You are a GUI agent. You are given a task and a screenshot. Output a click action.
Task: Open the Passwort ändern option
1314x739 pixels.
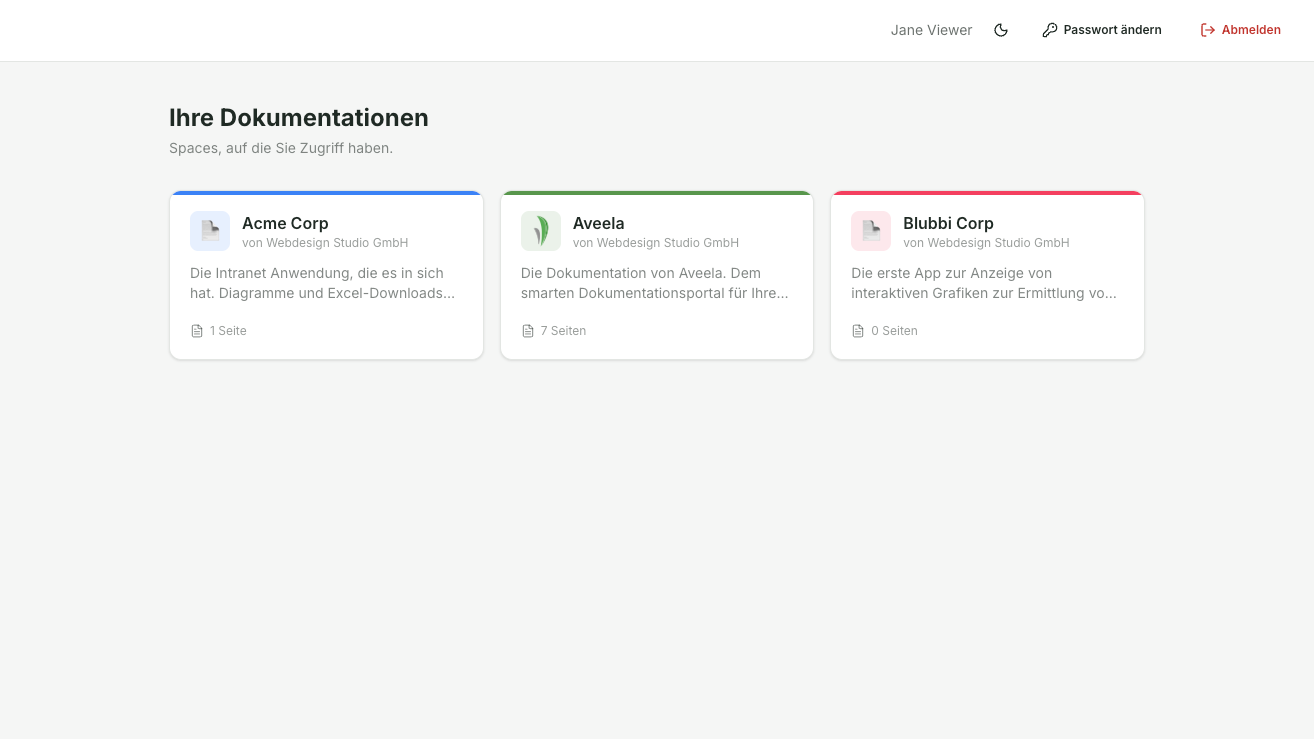click(1101, 30)
